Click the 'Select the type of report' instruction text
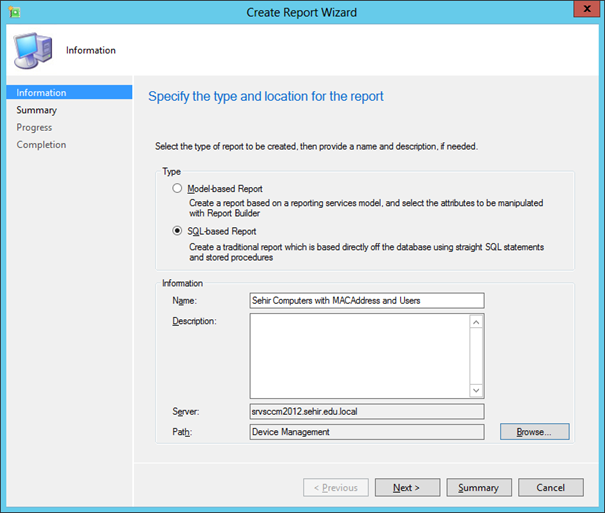This screenshot has height=513, width=605. (x=316, y=147)
